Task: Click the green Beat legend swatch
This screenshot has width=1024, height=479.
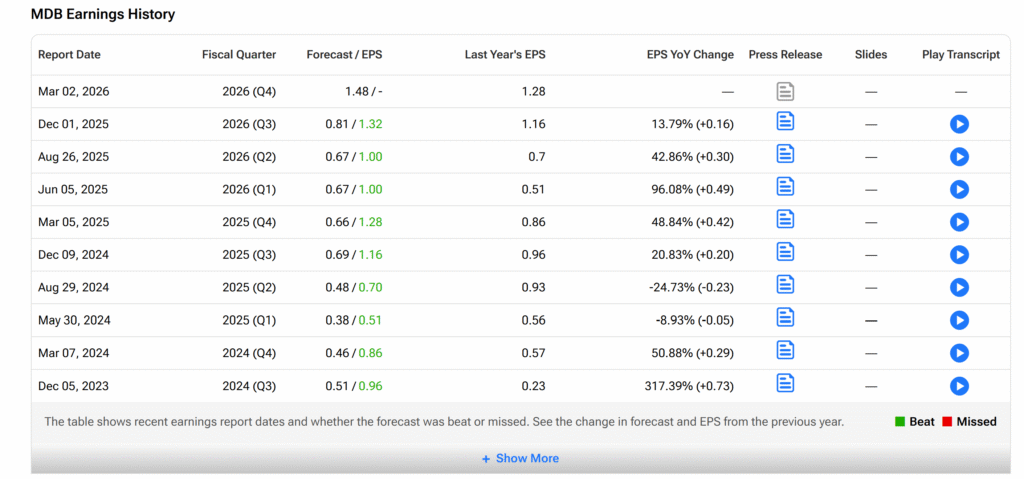Action: click(x=900, y=422)
